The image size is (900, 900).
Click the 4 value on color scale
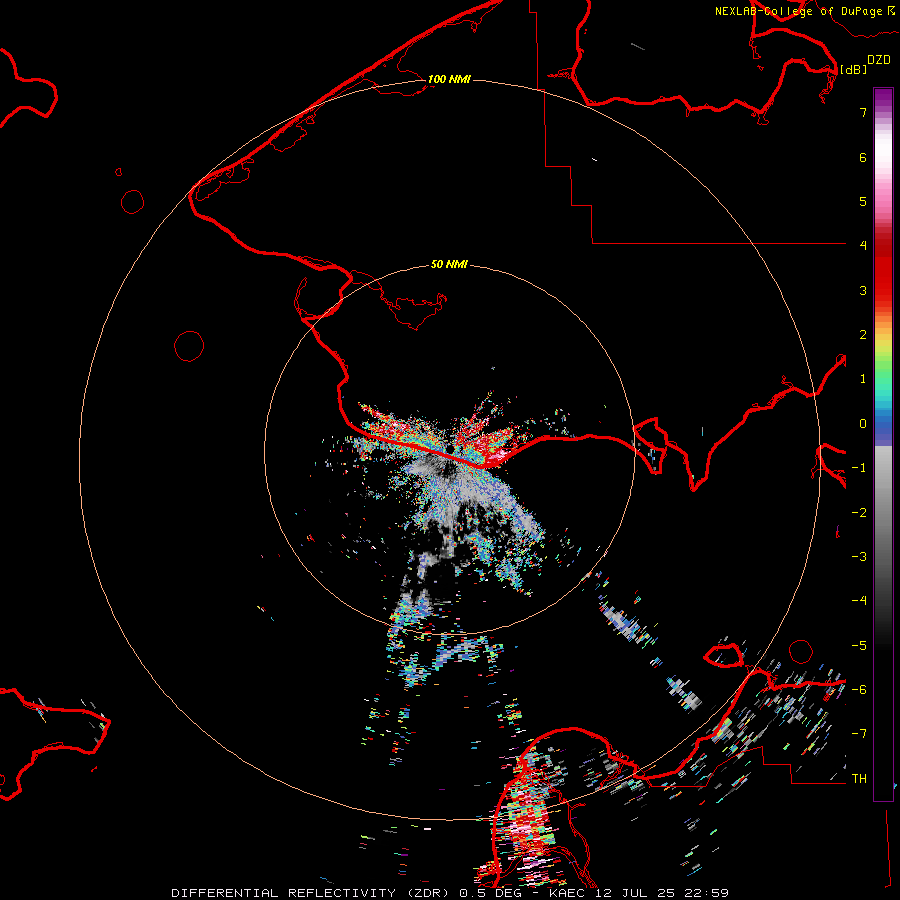(x=863, y=246)
